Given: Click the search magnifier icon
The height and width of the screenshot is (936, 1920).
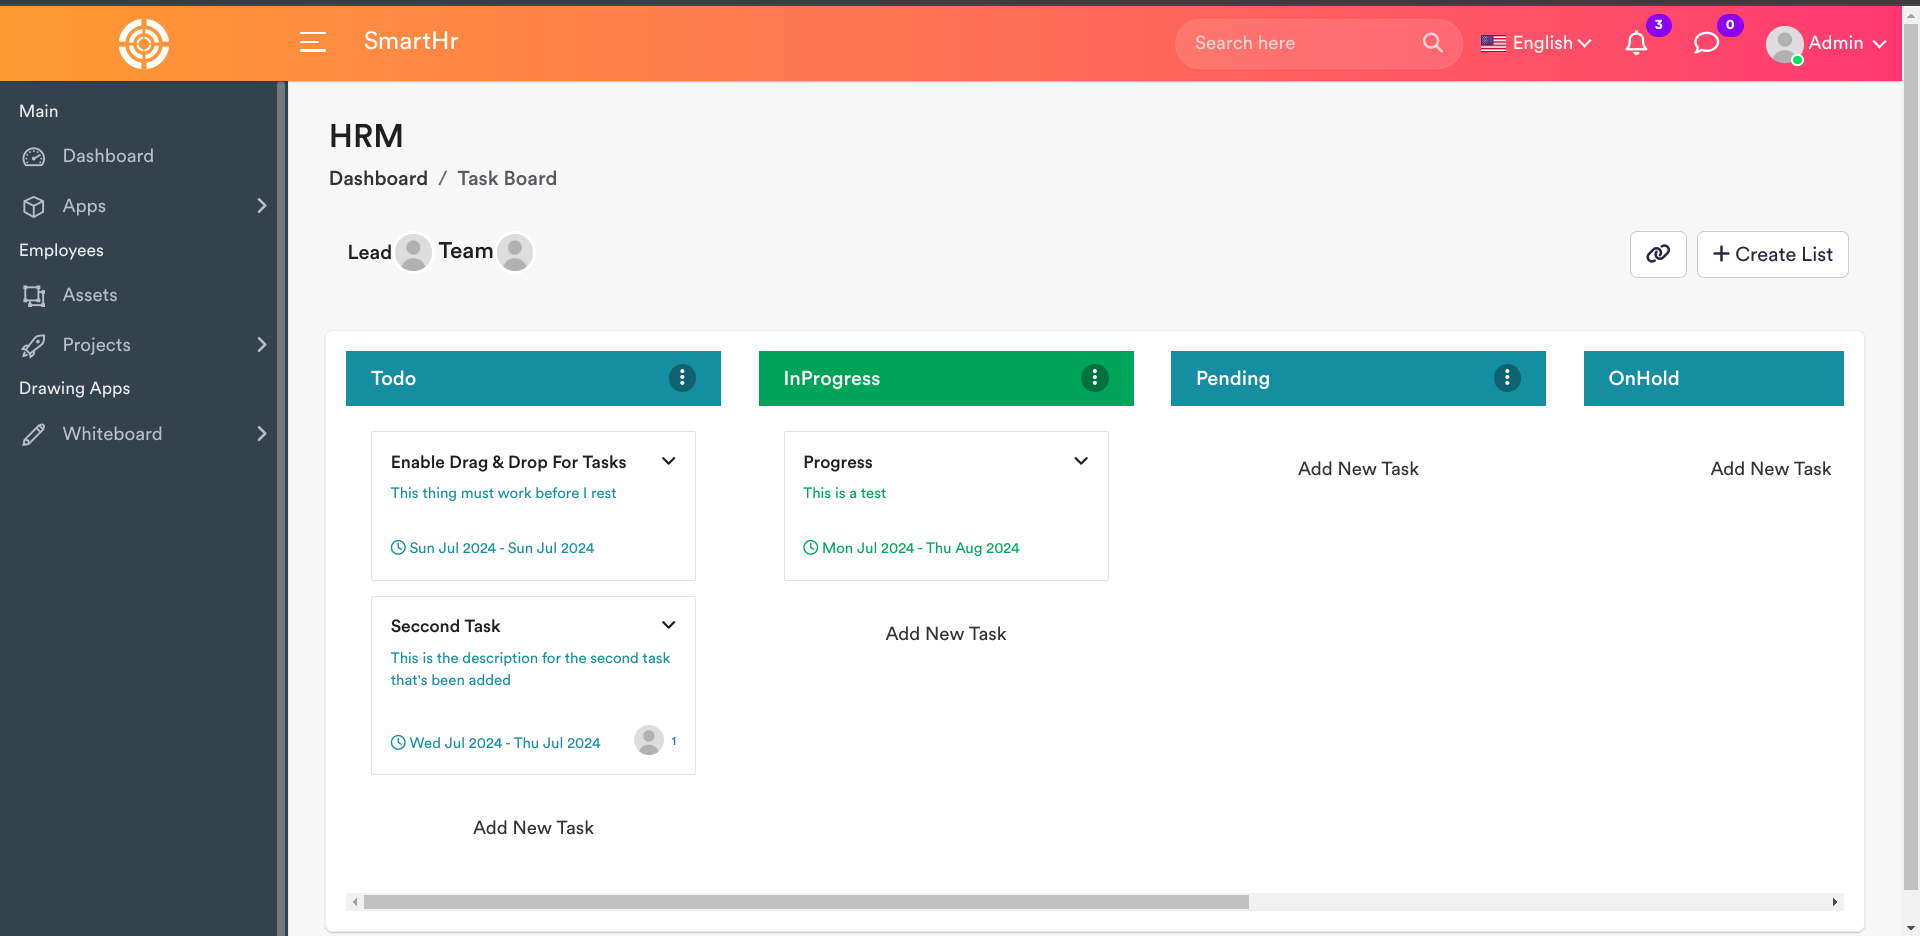Looking at the screenshot, I should 1432,43.
